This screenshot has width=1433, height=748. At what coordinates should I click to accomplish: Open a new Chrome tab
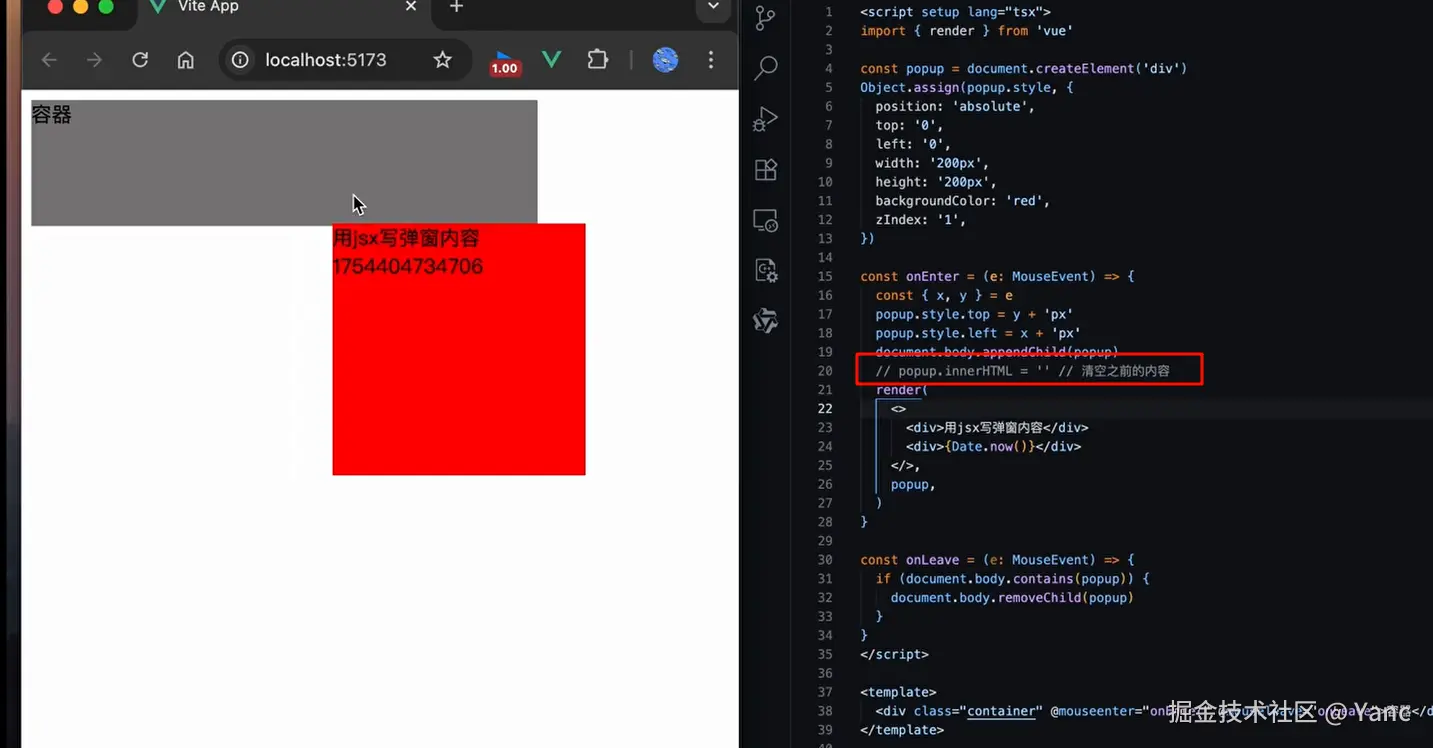tap(456, 7)
